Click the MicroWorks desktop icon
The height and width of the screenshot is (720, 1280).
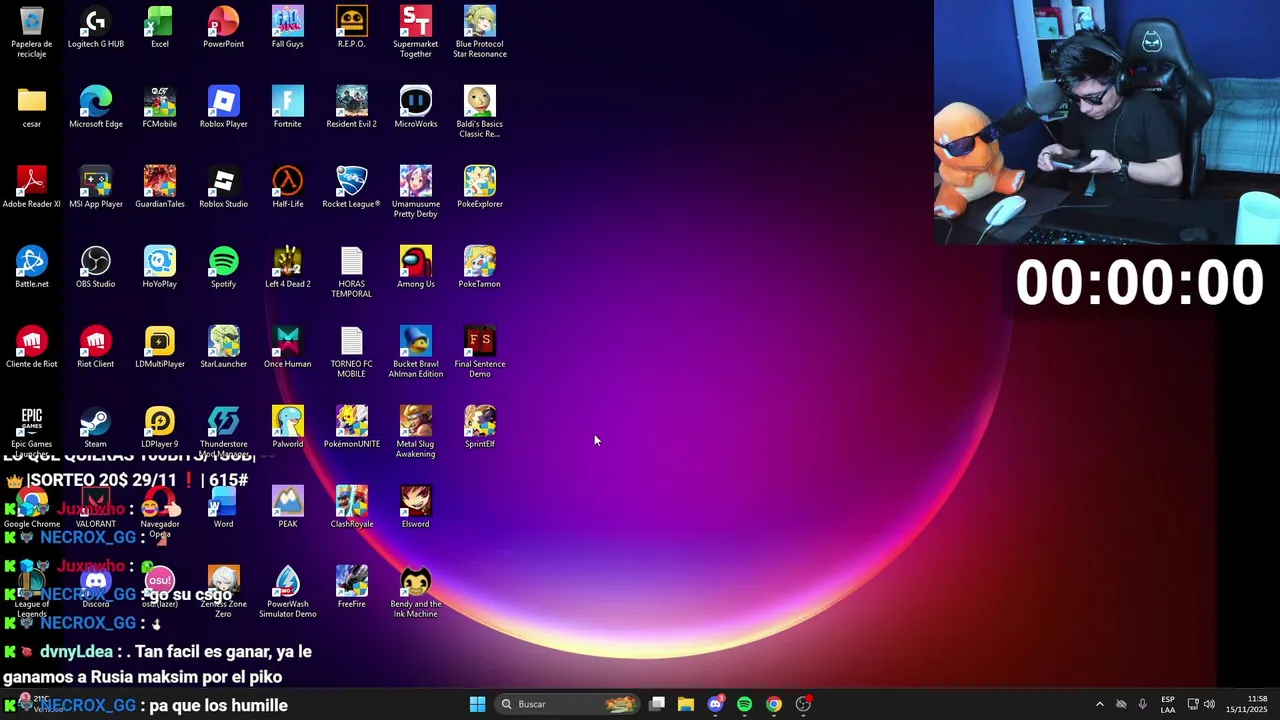click(416, 107)
